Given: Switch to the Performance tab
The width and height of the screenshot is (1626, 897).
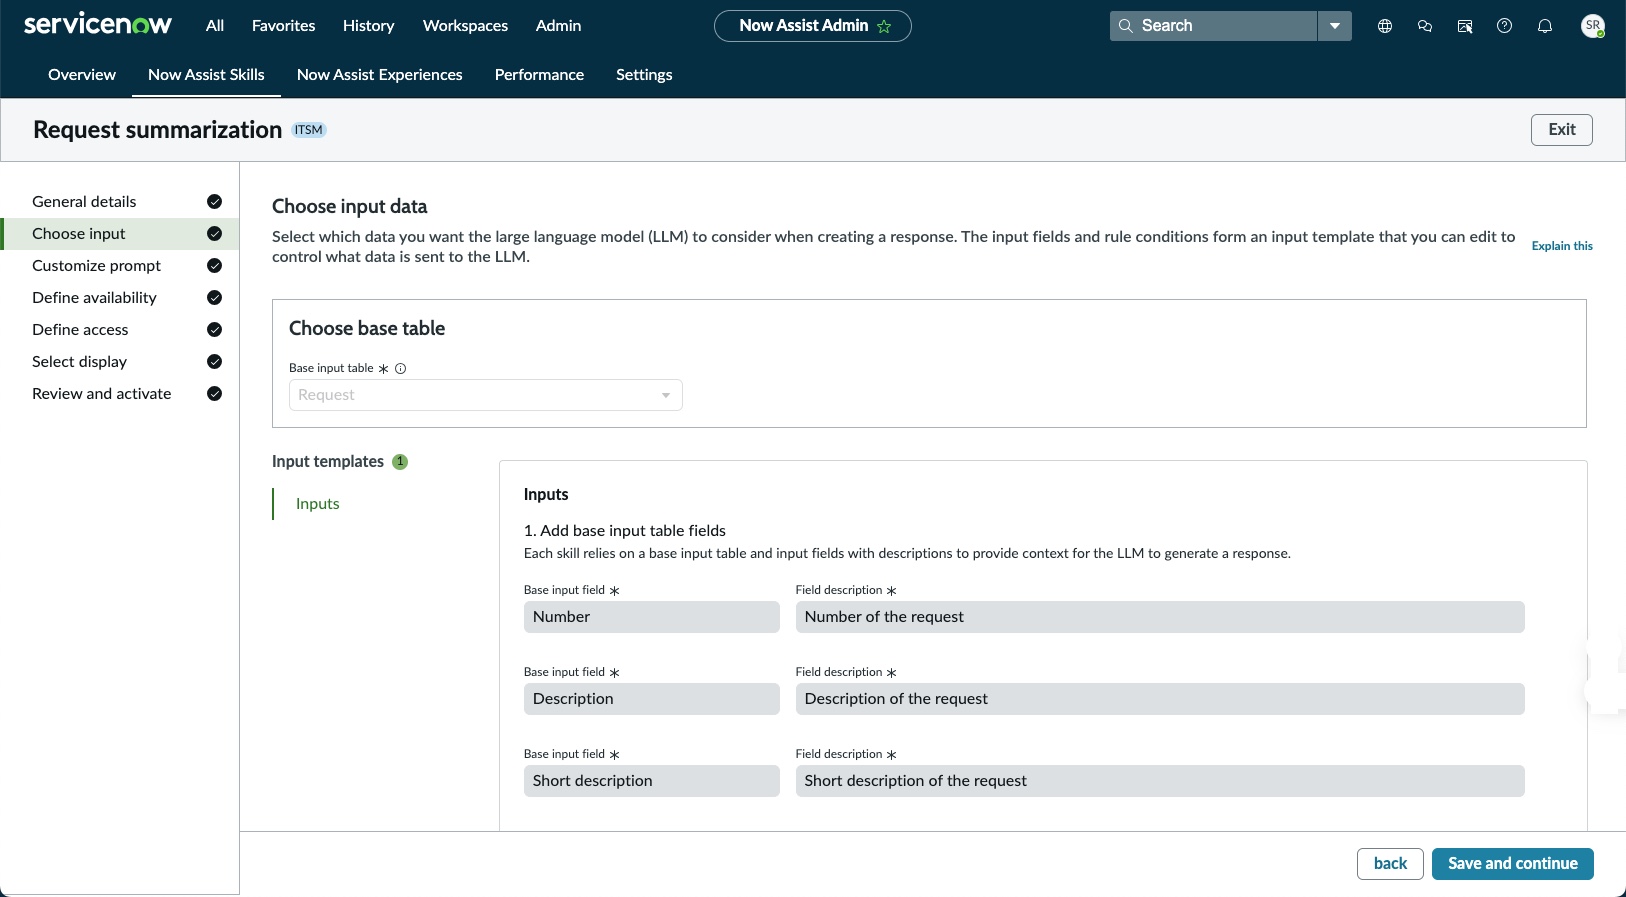Looking at the screenshot, I should click(539, 75).
